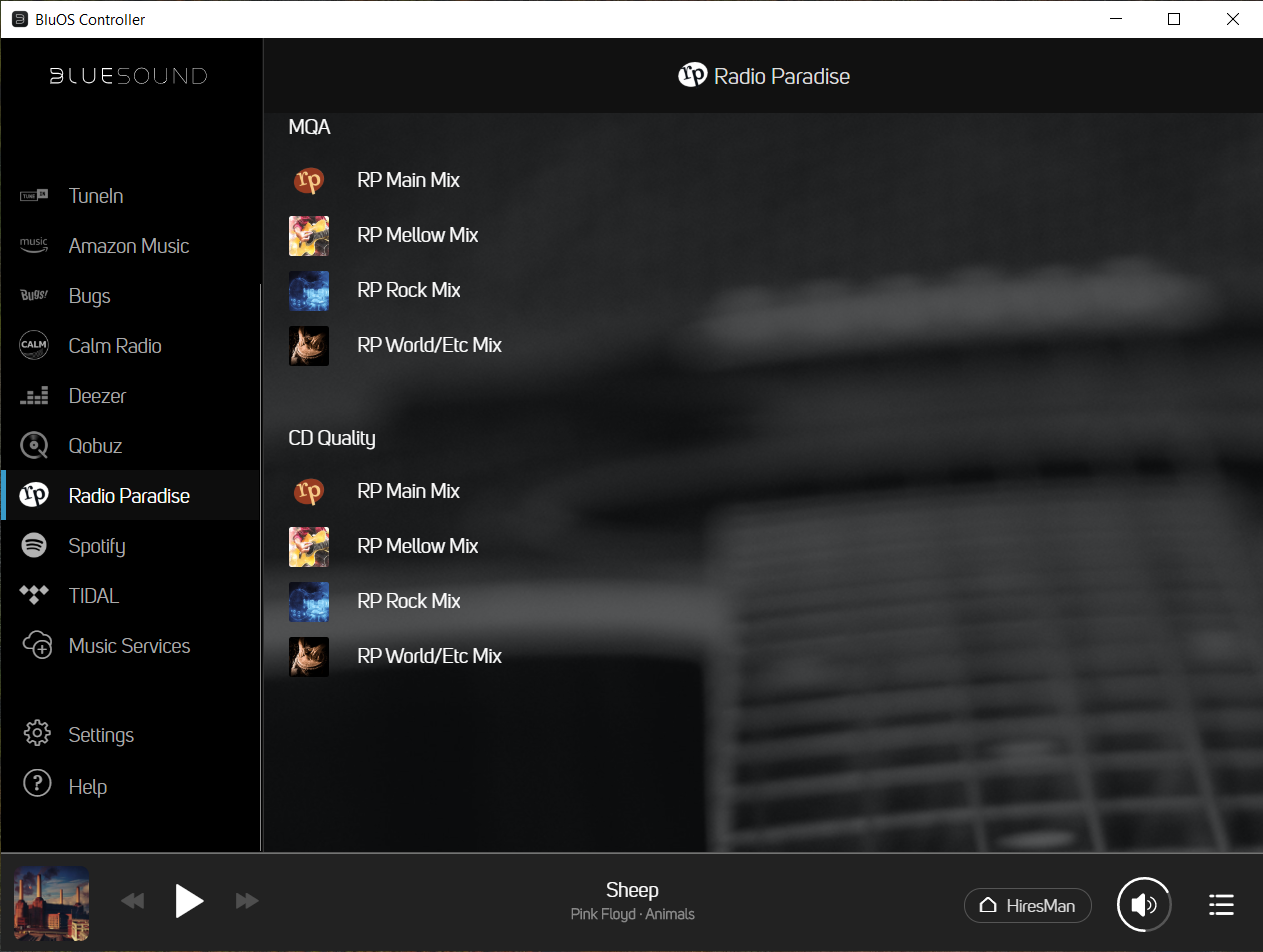This screenshot has height=952, width=1263.
Task: Click the Music Services cloud plus icon
Action: pos(37,645)
